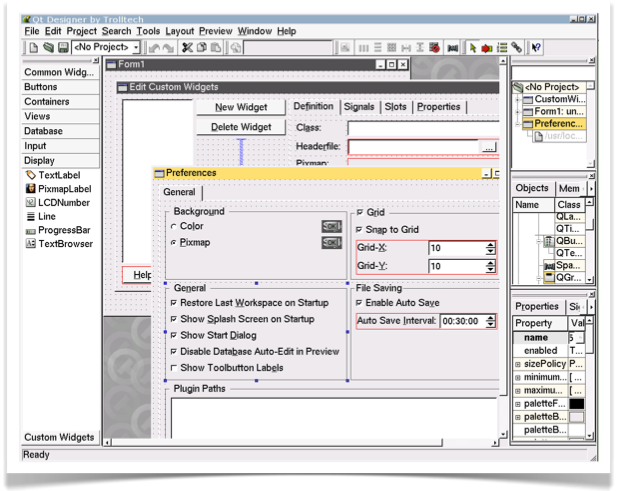This screenshot has height=491, width=618.
Task: Expand the sizePolicy property row
Action: [x=518, y=365]
